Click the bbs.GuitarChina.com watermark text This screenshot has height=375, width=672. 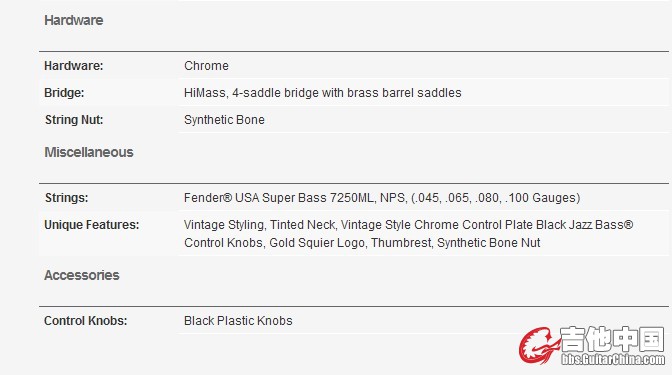coord(613,359)
